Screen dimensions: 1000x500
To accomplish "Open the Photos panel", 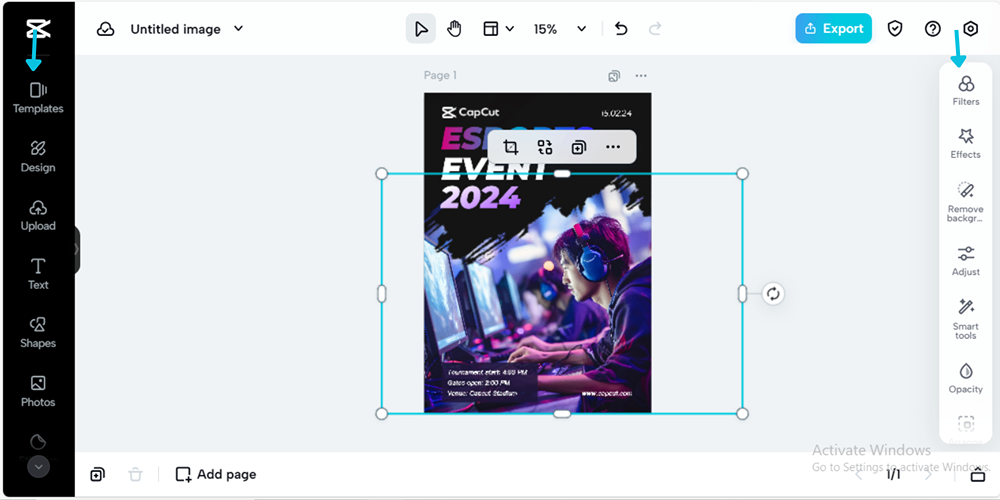I will 38,392.
